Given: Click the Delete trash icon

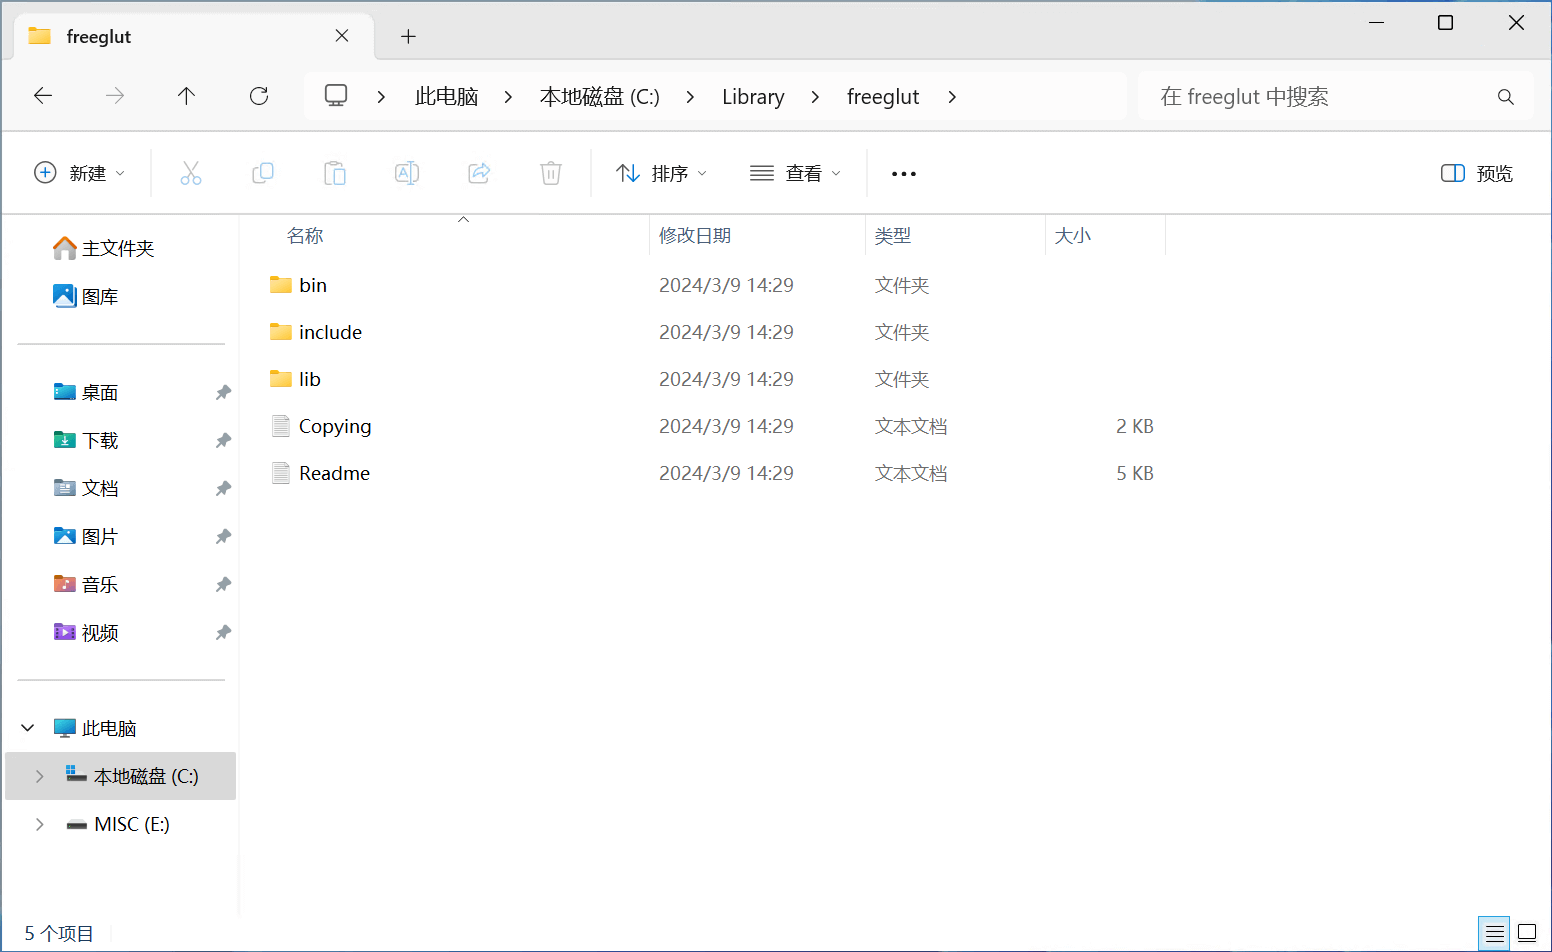Looking at the screenshot, I should point(551,173).
